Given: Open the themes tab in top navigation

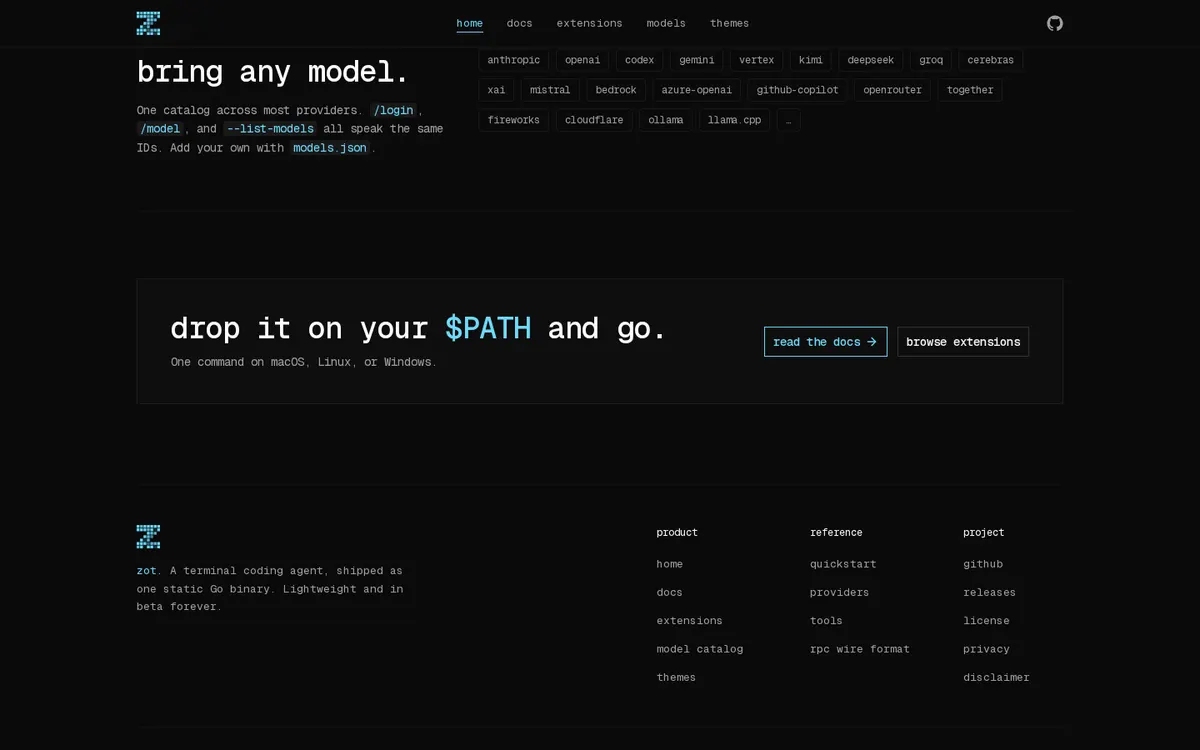Looking at the screenshot, I should tap(730, 23).
